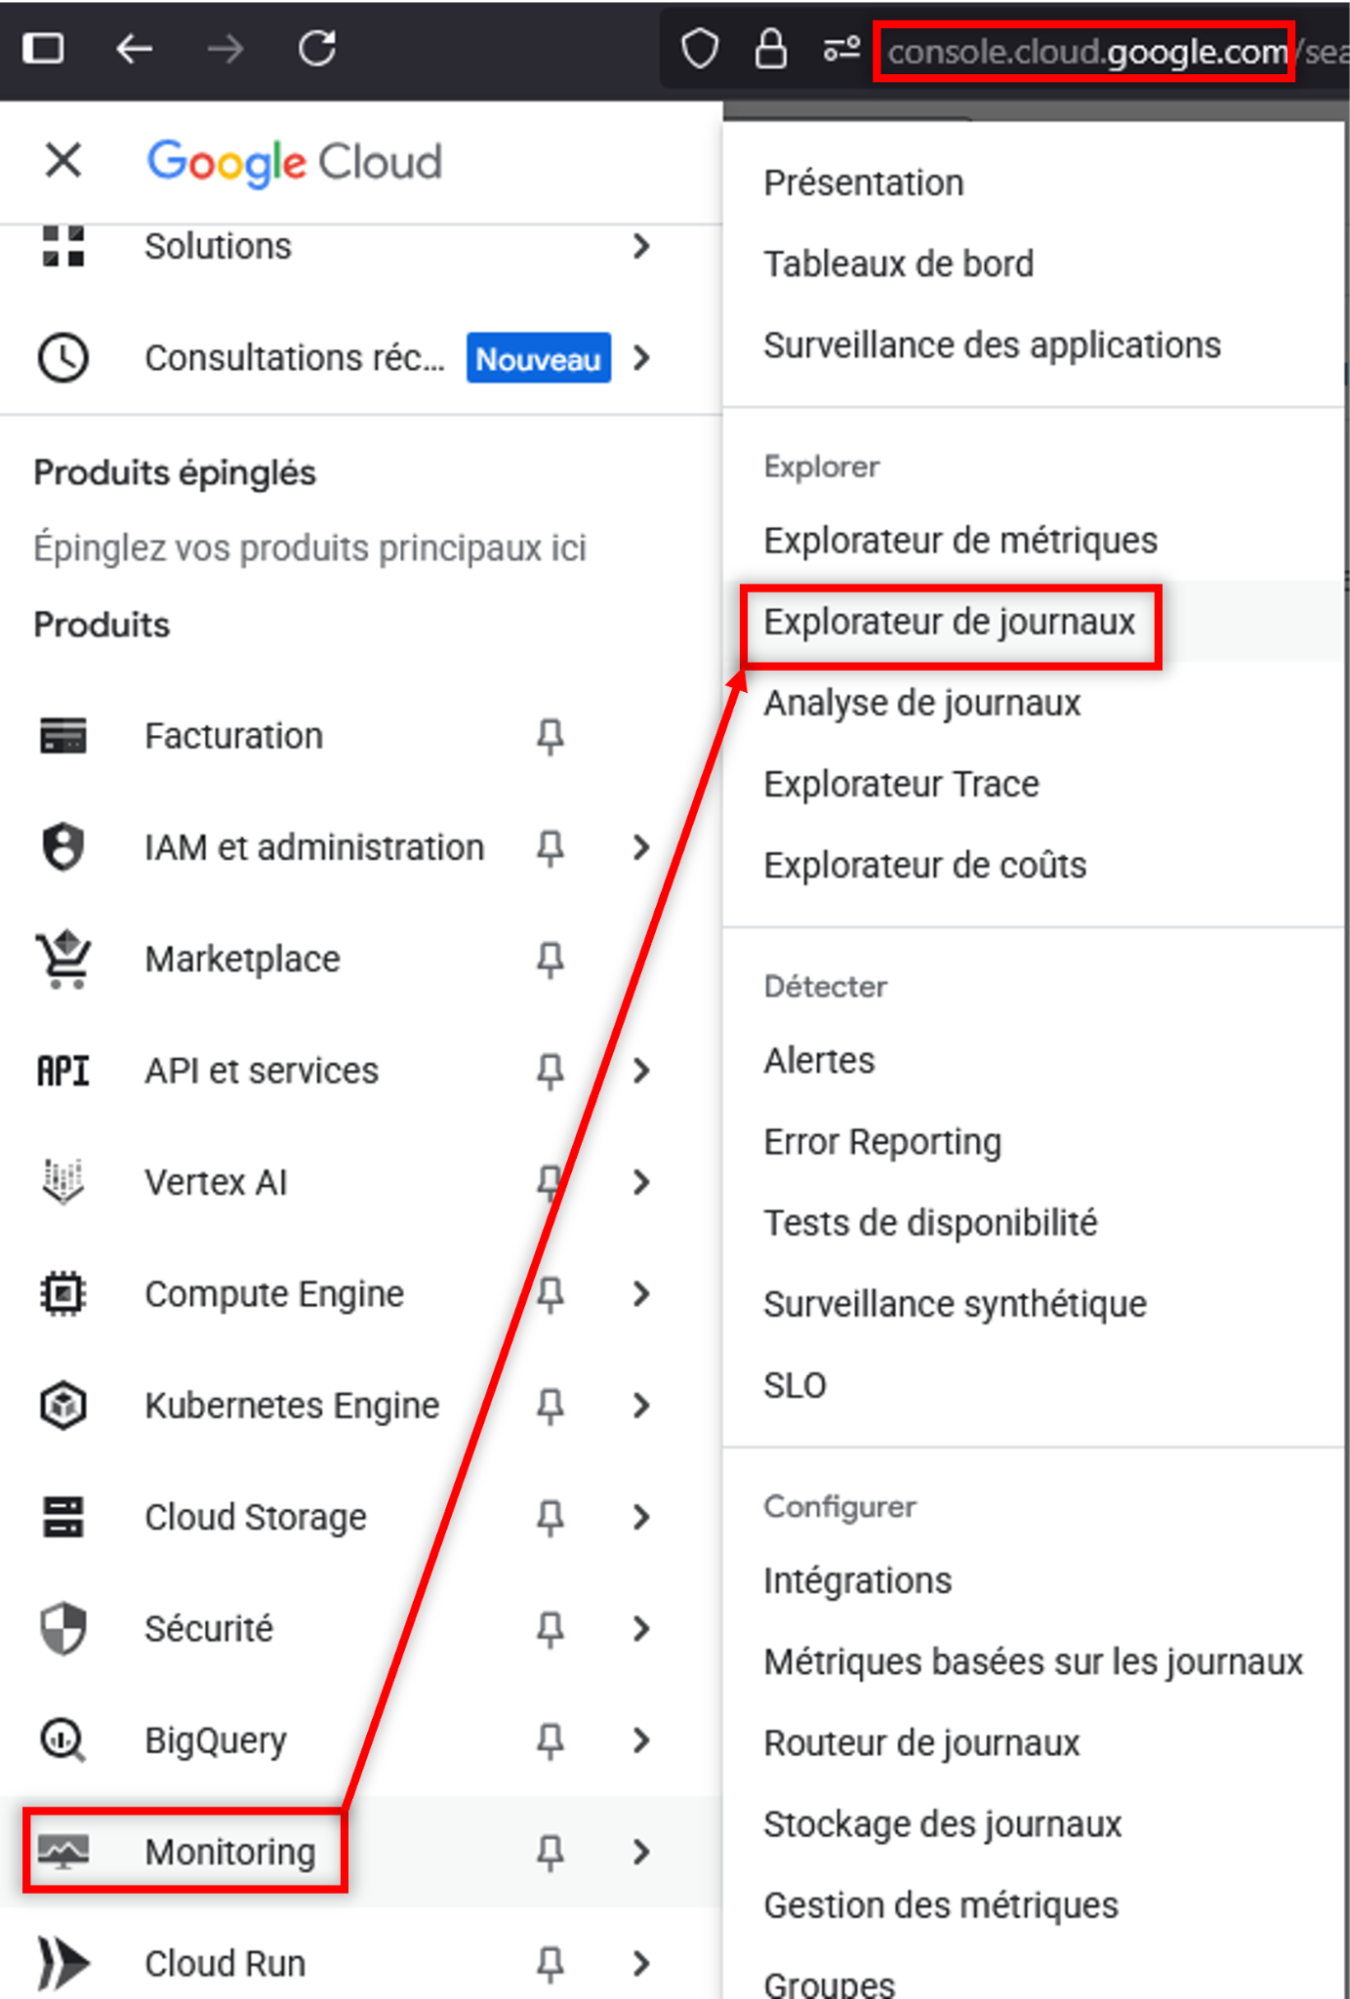Open the Facturation billing icon
This screenshot has width=1350, height=1999.
[x=63, y=736]
